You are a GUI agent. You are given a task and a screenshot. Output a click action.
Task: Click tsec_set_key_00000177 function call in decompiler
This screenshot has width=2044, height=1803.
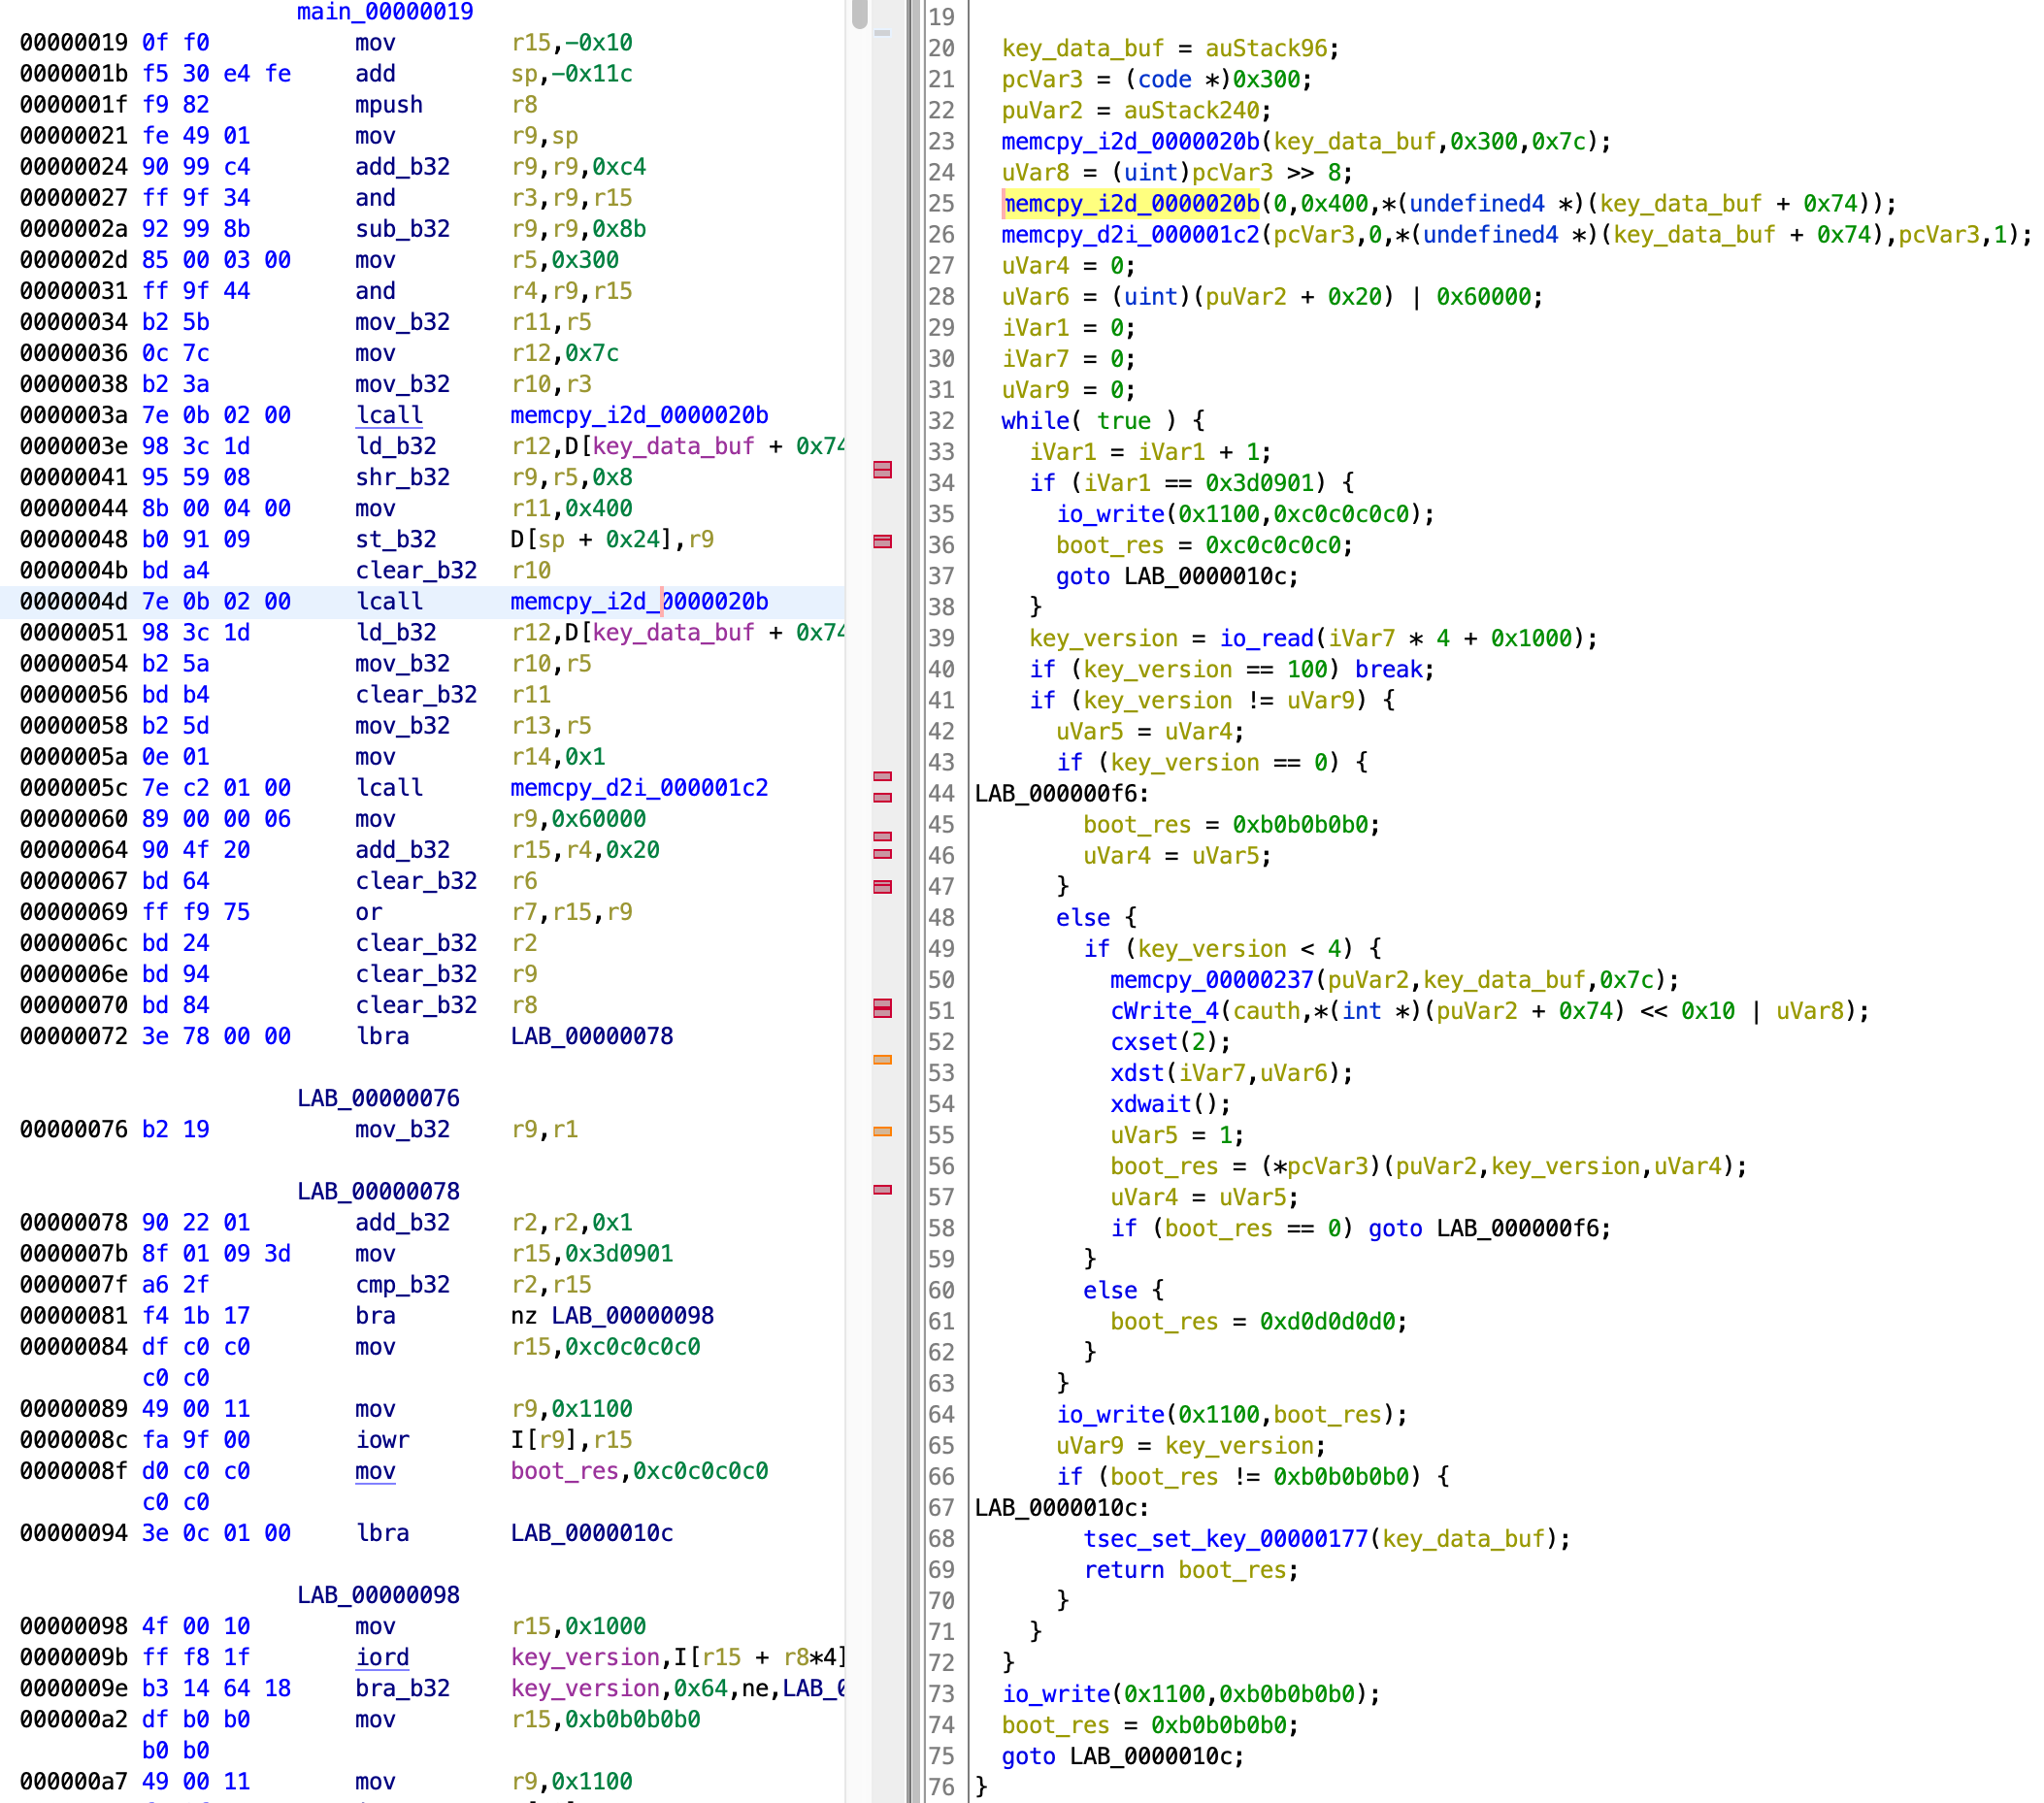pos(1225,1538)
